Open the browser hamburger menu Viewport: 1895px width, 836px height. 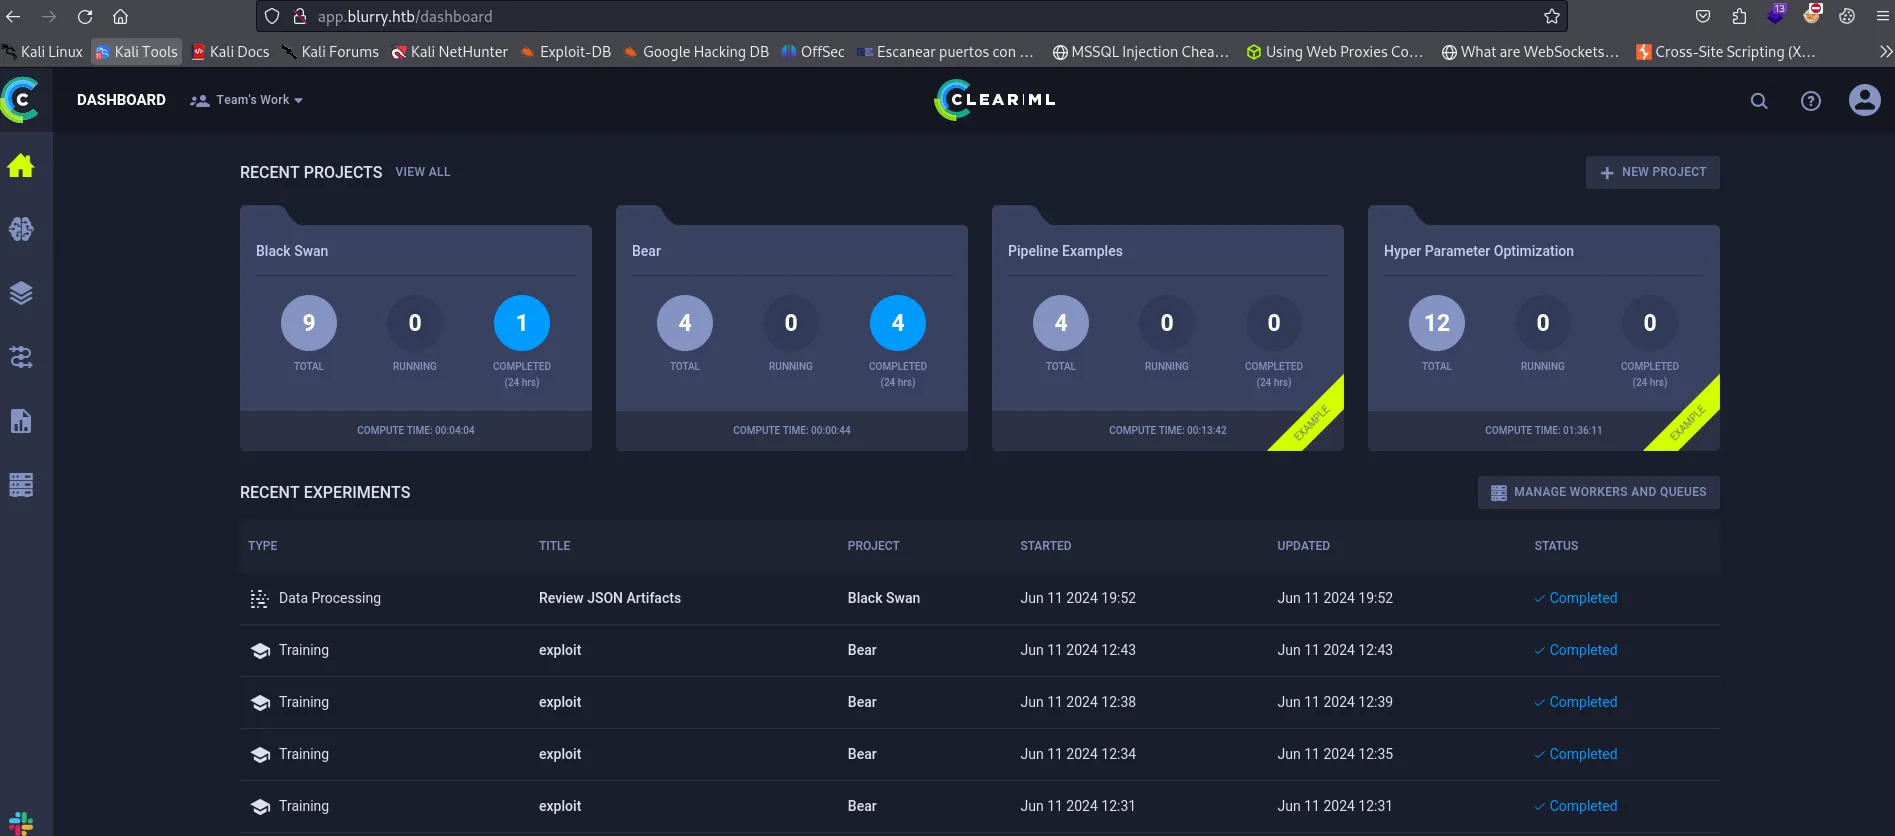click(x=1883, y=16)
